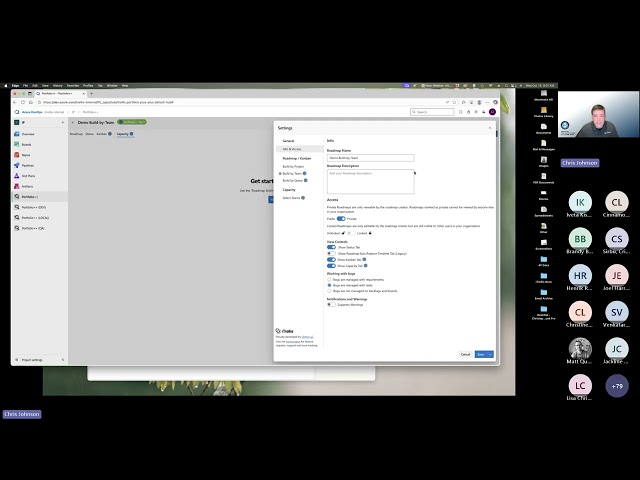Image resolution: width=640 pixels, height=480 pixels.
Task: Open the Photos Library desktop icon
Action: (544, 112)
